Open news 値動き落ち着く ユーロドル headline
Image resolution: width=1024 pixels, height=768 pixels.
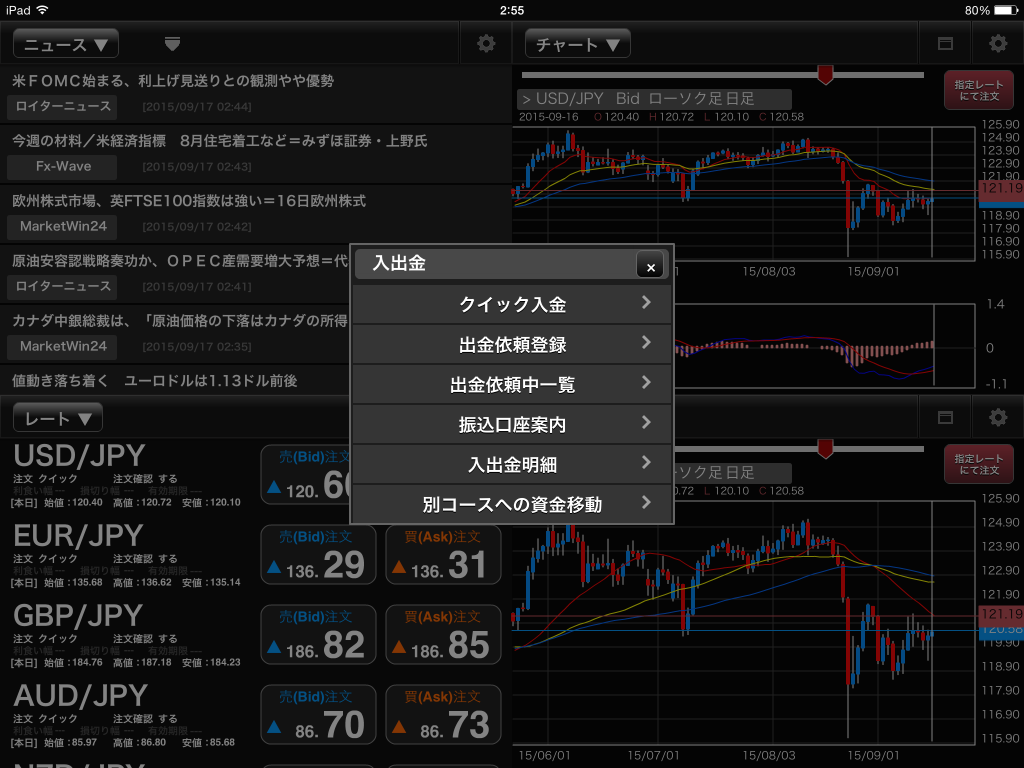pyautogui.click(x=155, y=381)
